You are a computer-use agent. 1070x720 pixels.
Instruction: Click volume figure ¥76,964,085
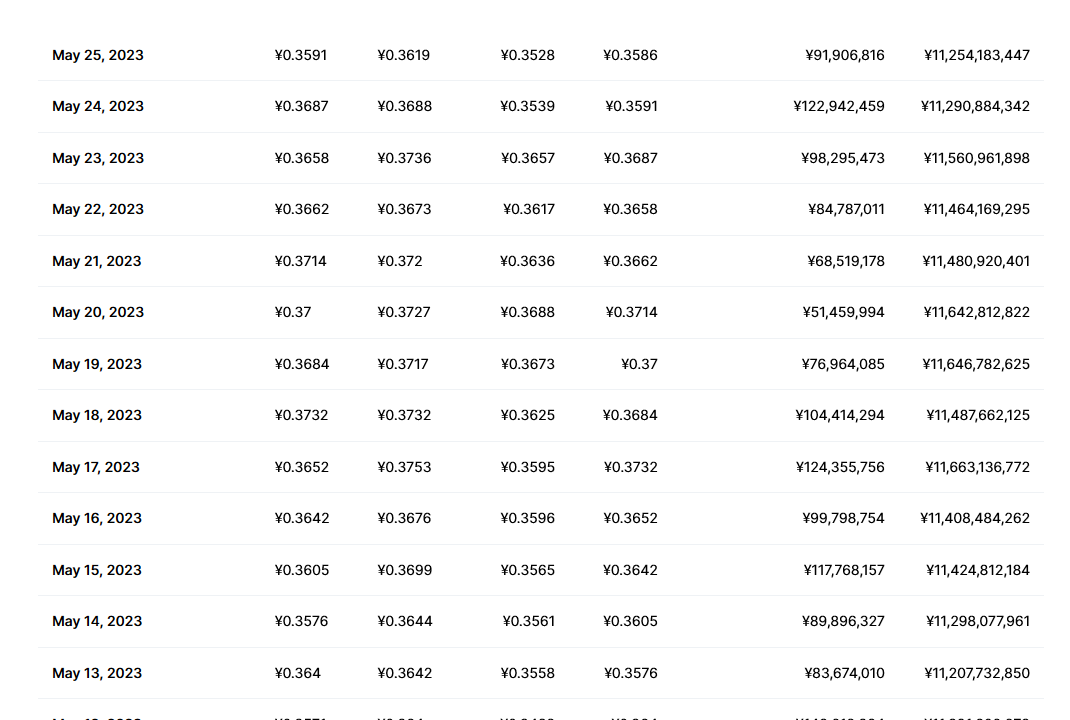(843, 364)
